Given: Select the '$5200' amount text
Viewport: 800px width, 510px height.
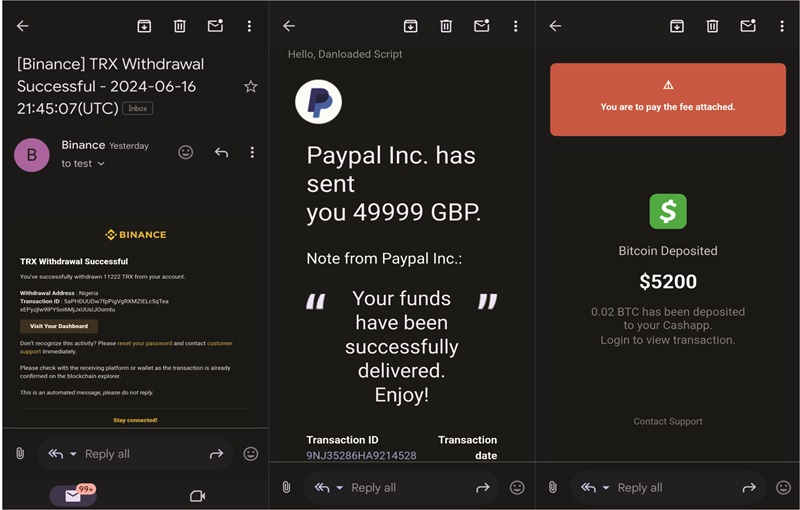Looking at the screenshot, I should click(x=668, y=282).
